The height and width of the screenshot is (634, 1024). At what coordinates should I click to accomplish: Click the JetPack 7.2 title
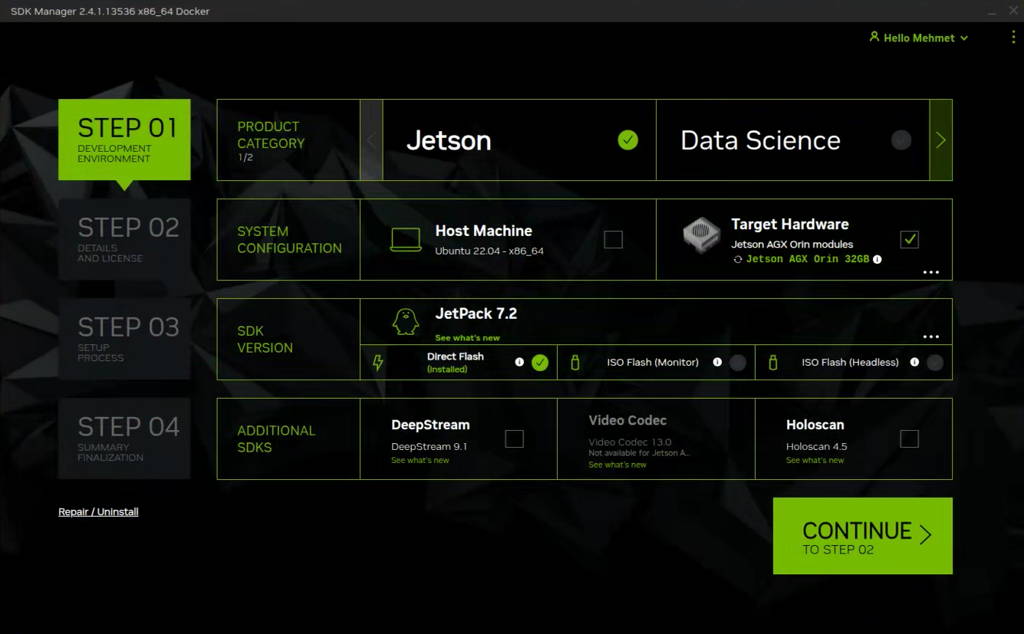point(475,313)
